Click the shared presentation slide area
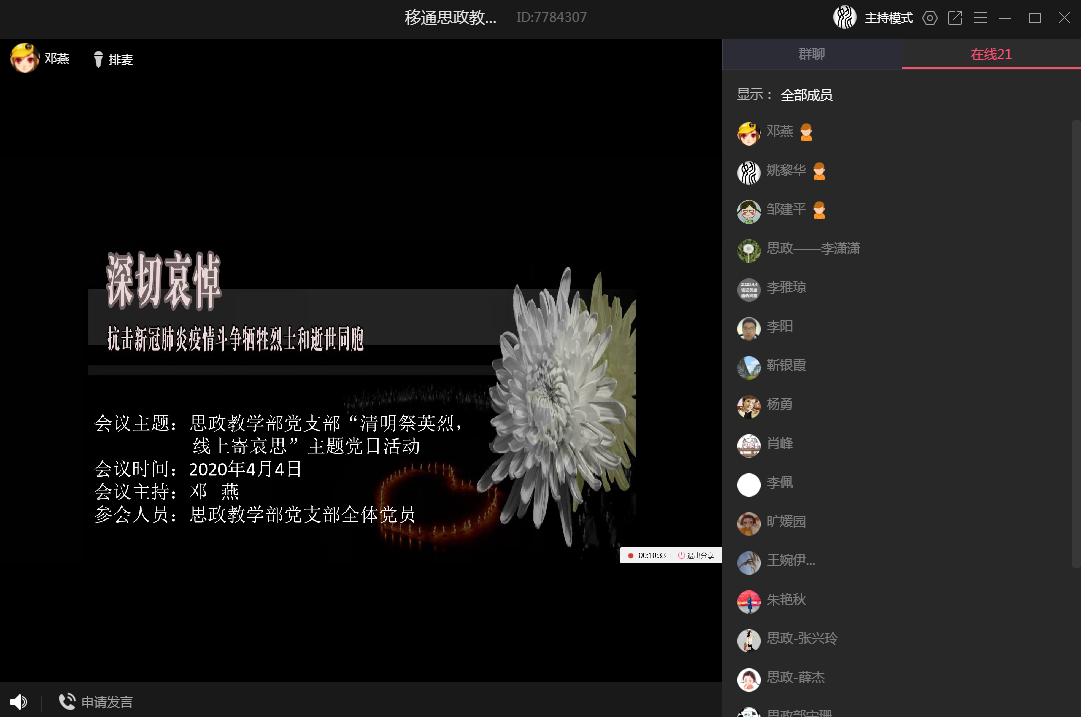Viewport: 1081px width, 717px height. pos(360,400)
